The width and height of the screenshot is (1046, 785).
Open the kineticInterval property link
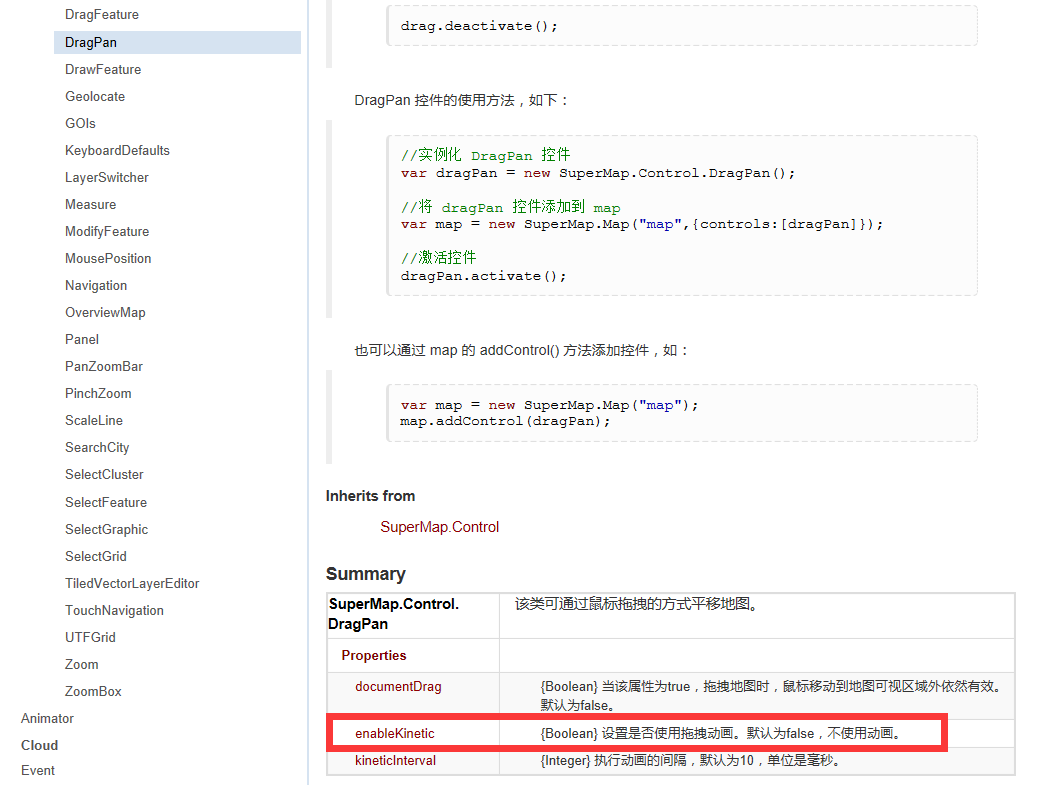[396, 760]
